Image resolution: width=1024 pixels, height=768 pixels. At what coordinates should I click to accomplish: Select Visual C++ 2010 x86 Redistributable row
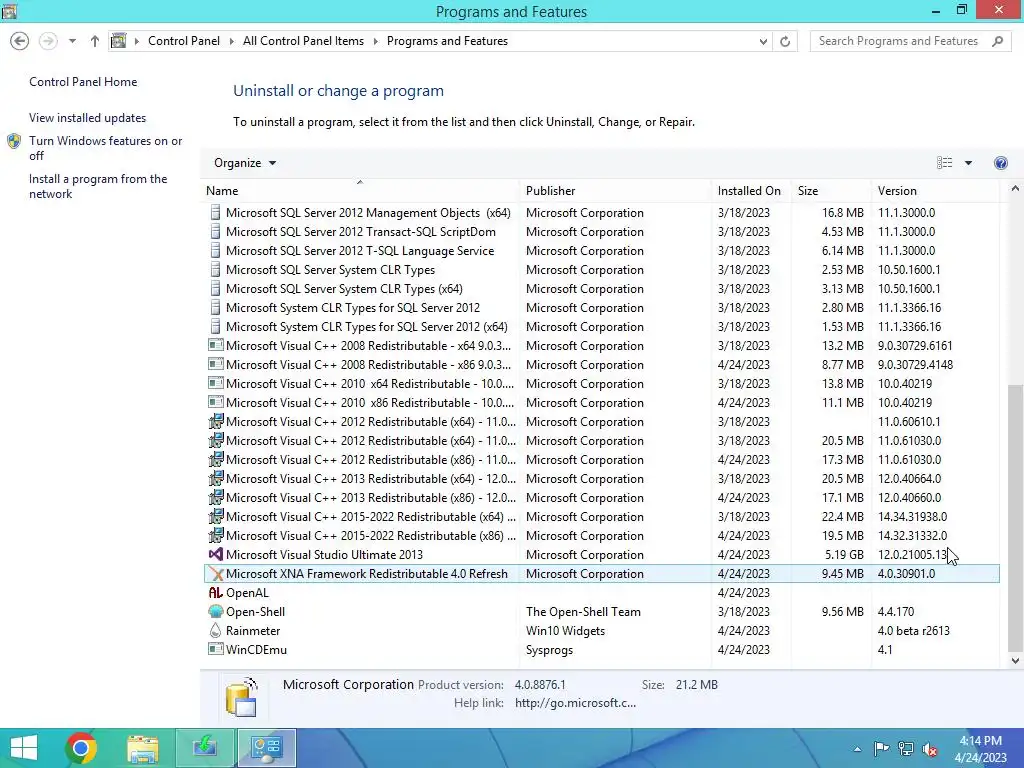point(601,402)
